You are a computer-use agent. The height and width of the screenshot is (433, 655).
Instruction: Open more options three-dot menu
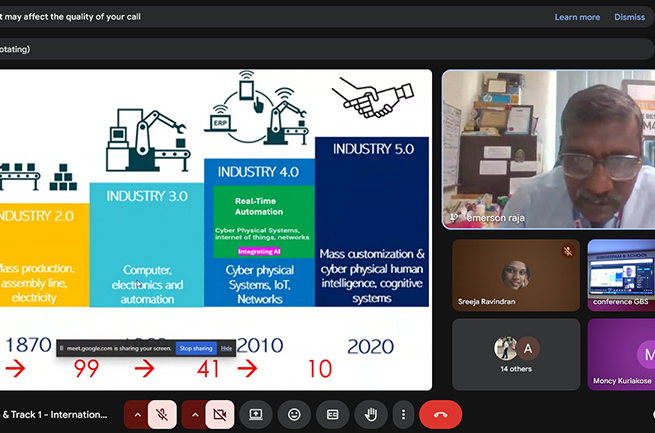click(403, 414)
